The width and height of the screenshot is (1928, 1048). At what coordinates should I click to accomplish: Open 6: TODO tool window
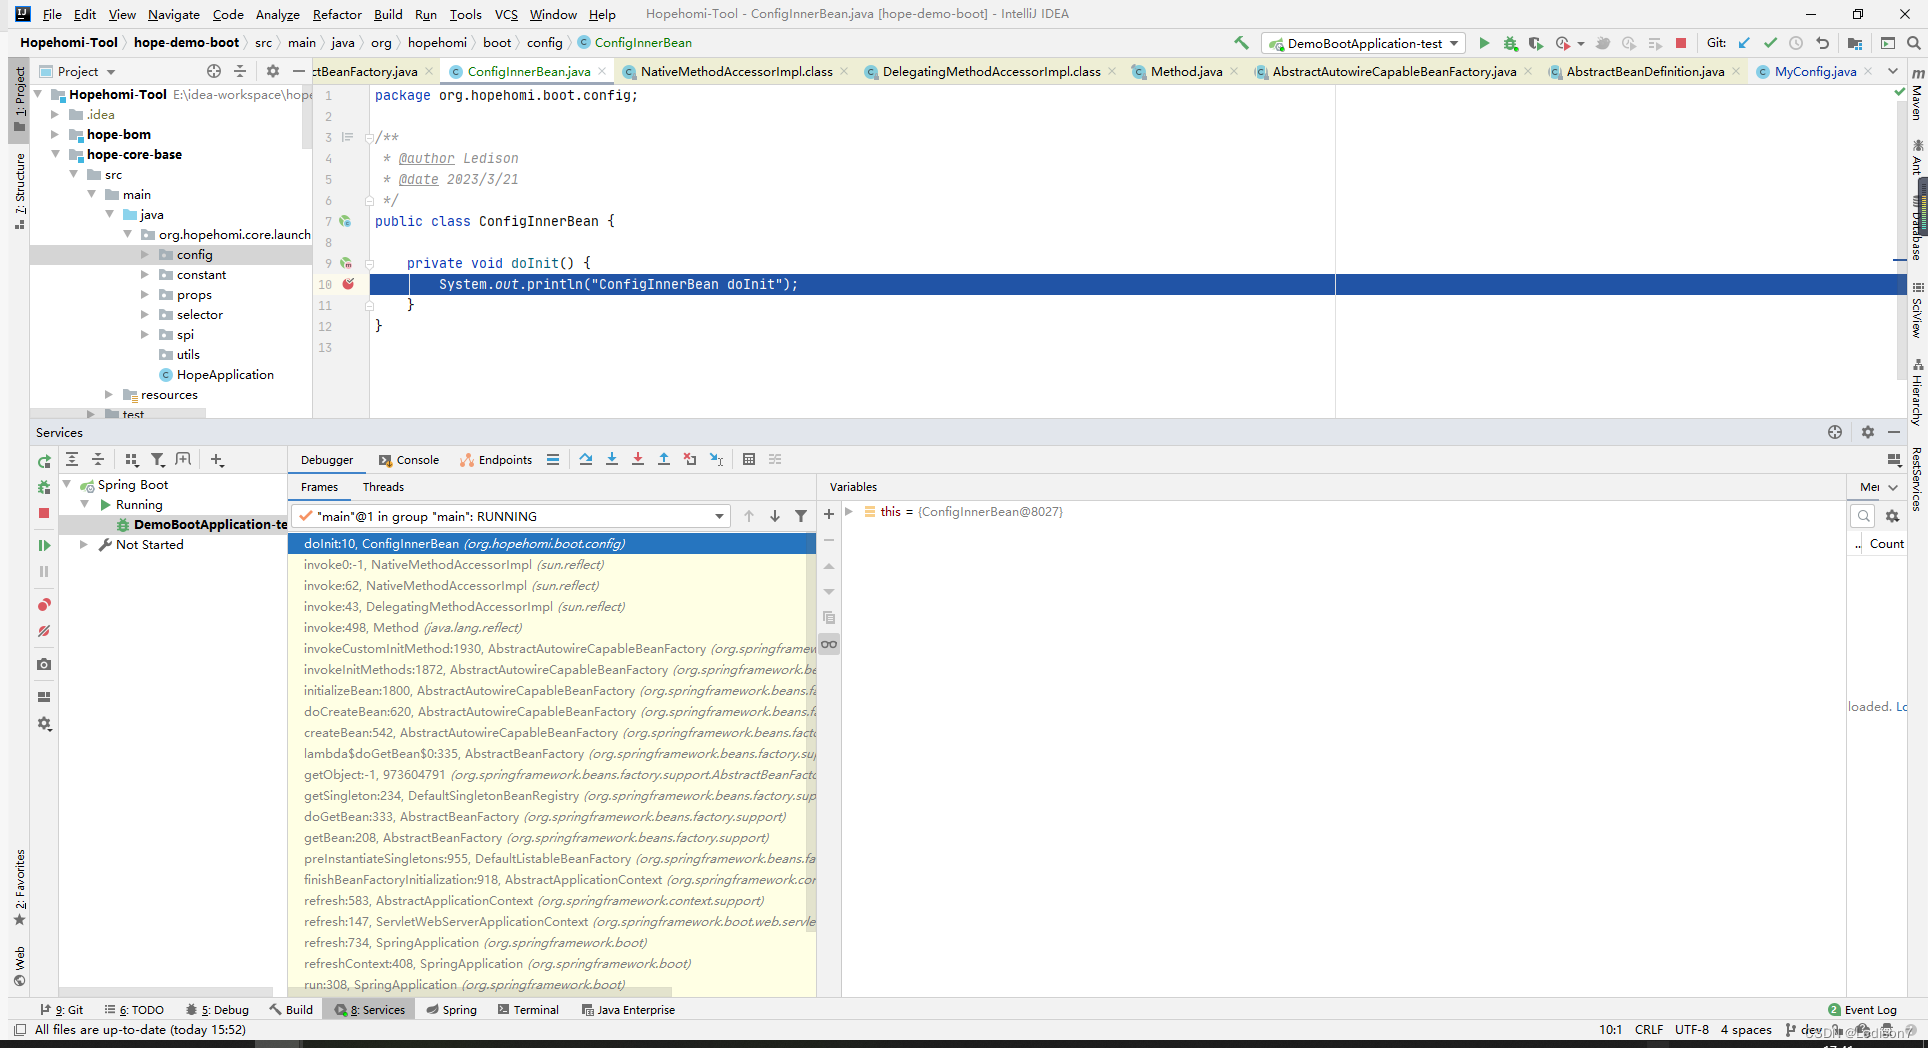pos(135,1010)
